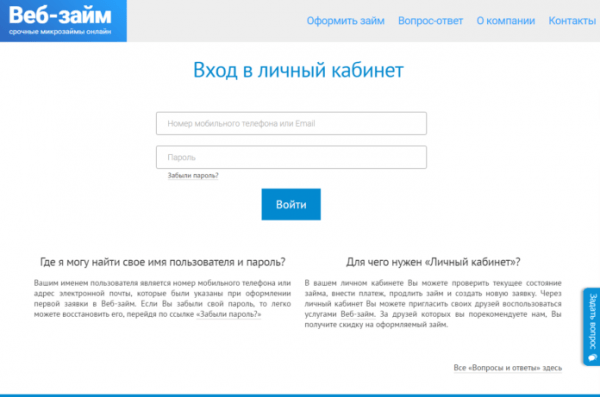The height and width of the screenshot is (397, 600).
Task: Click the Войти button
Action: (x=291, y=204)
